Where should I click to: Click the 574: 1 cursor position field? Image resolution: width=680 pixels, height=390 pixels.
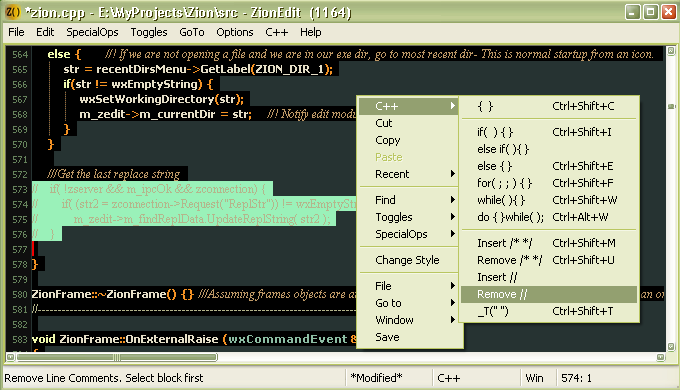pos(576,378)
